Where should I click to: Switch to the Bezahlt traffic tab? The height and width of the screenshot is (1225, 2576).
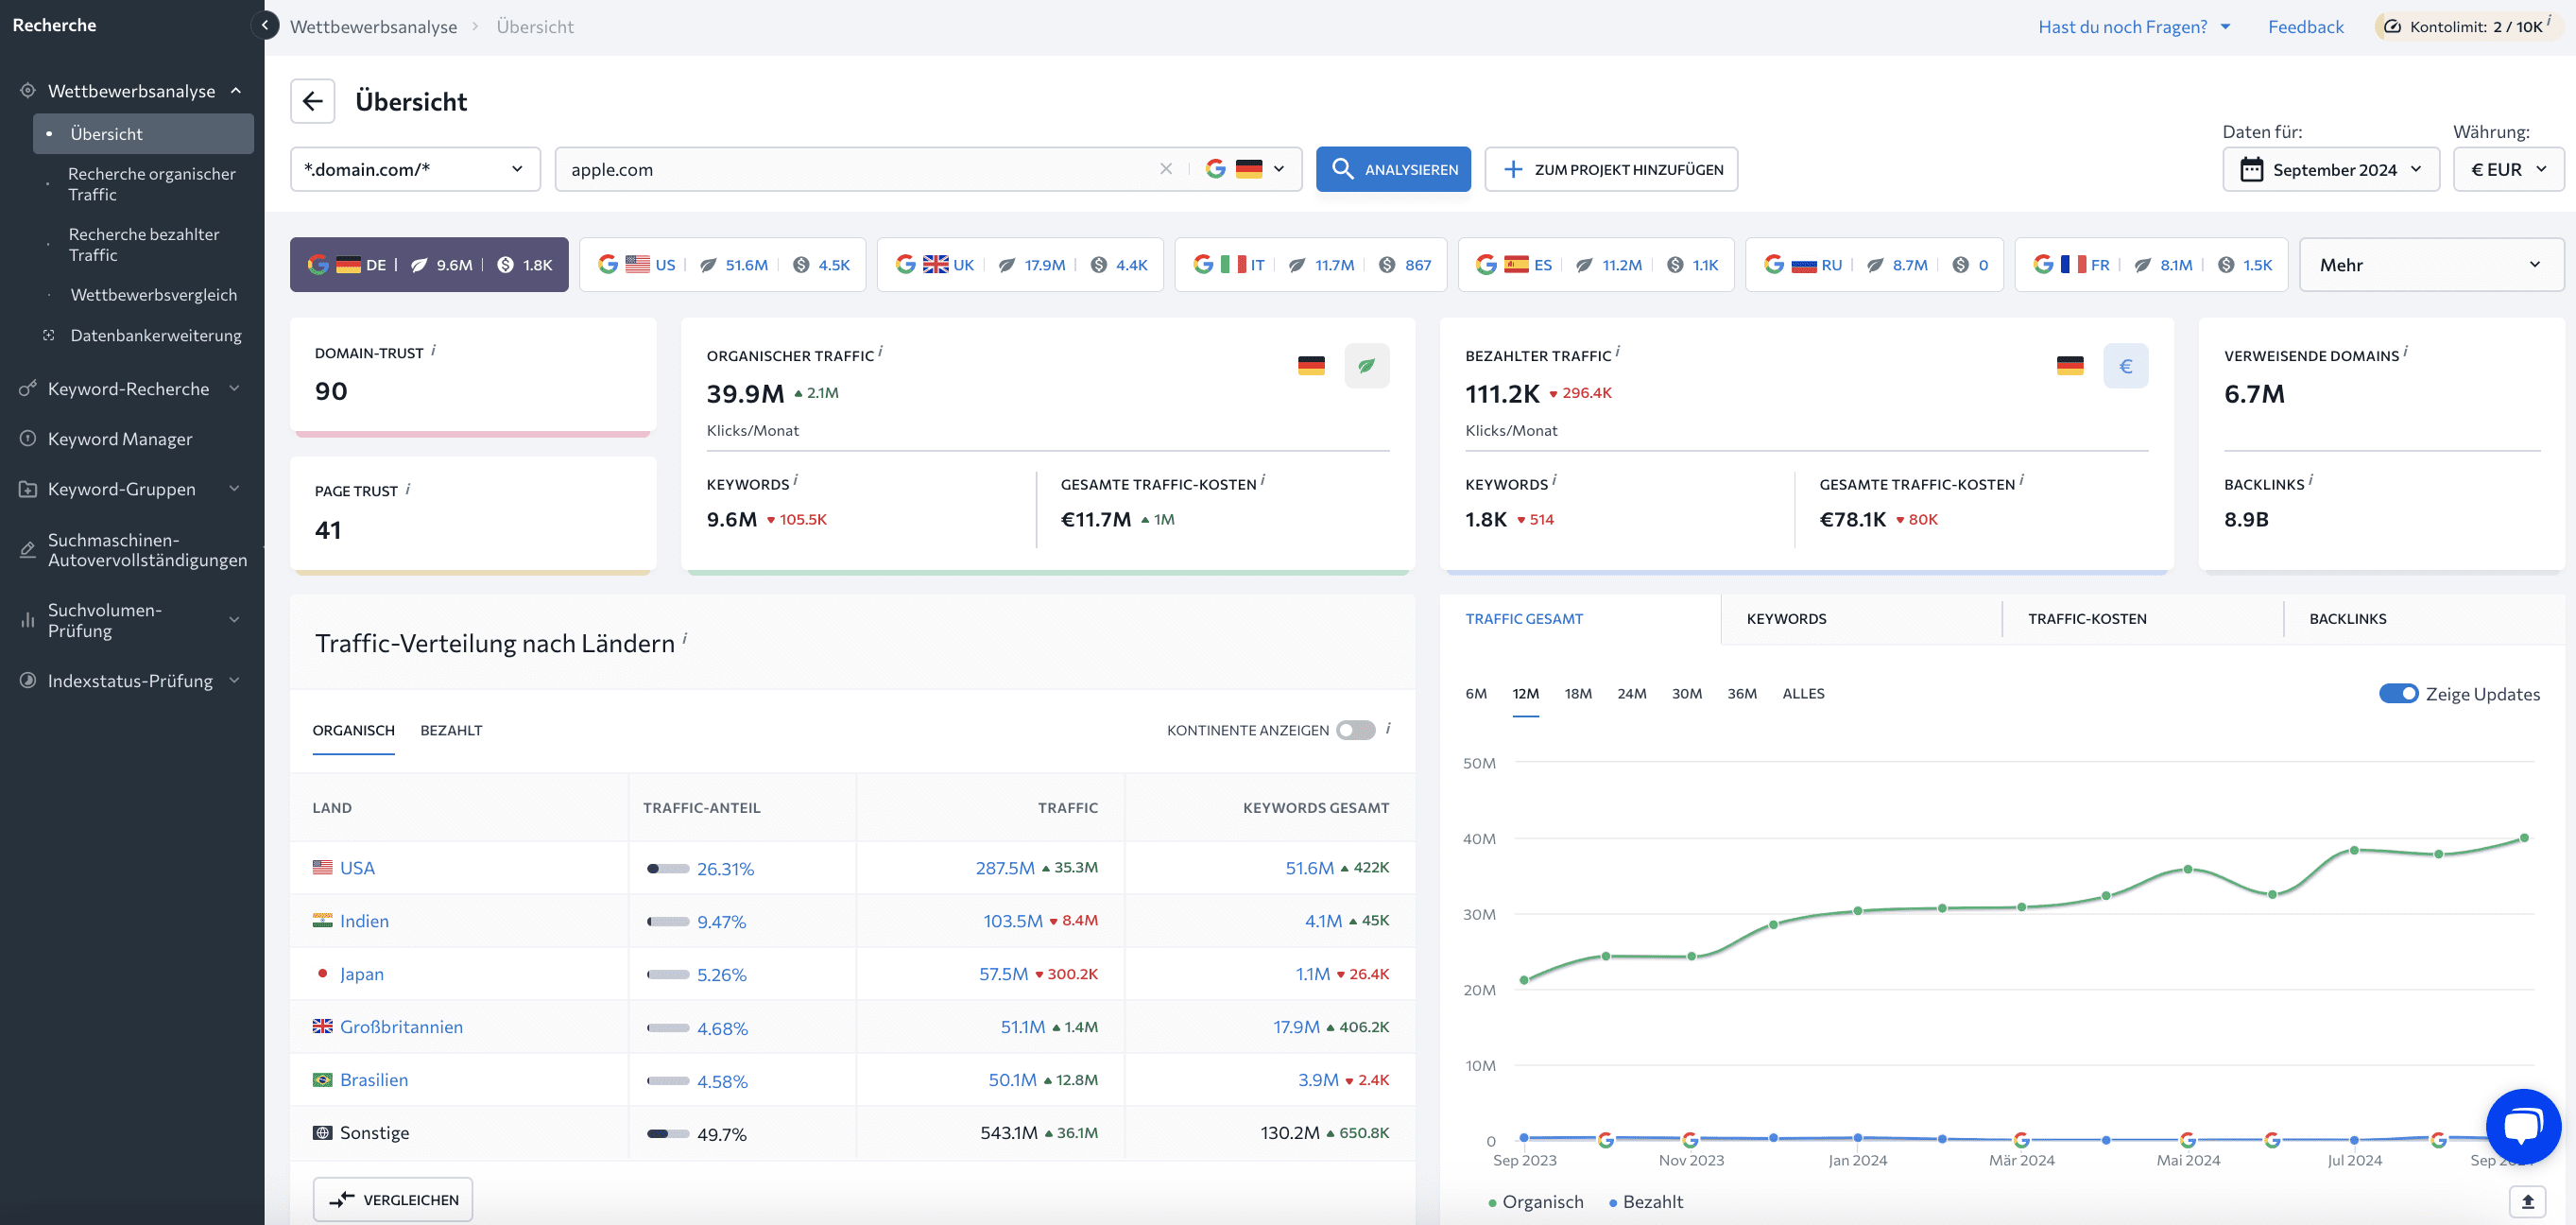tap(451, 730)
